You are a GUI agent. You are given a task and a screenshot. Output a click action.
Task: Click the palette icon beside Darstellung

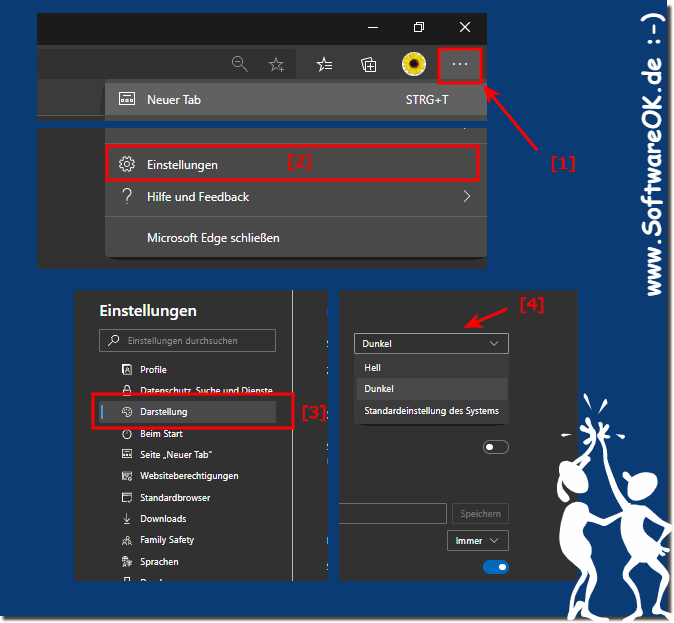click(127, 411)
